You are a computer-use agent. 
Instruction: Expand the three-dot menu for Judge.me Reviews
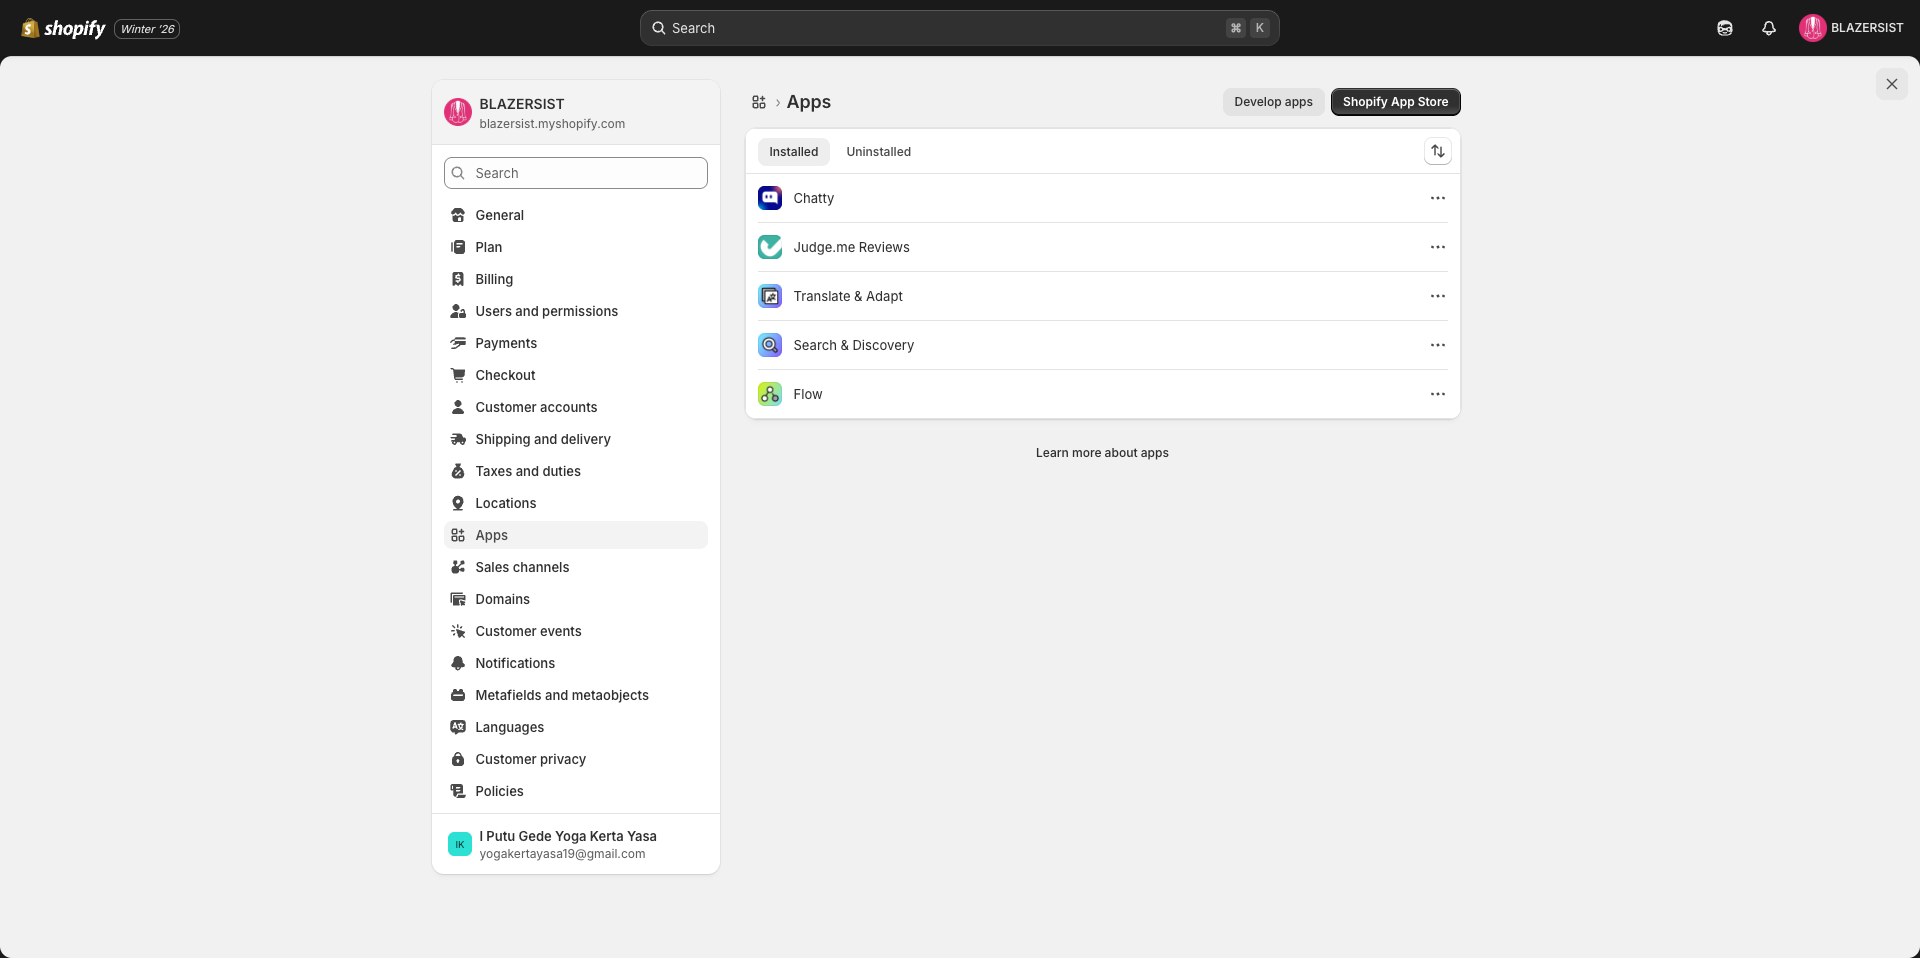coord(1437,247)
